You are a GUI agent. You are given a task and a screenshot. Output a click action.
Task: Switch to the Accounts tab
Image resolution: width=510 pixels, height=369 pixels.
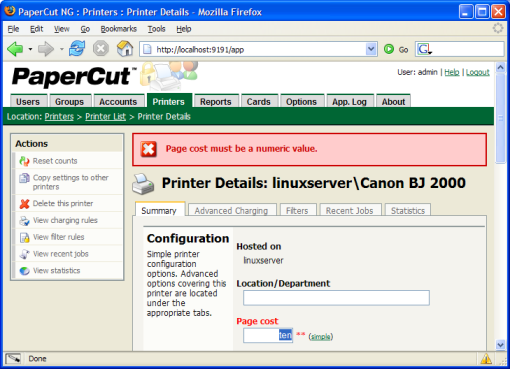click(118, 101)
